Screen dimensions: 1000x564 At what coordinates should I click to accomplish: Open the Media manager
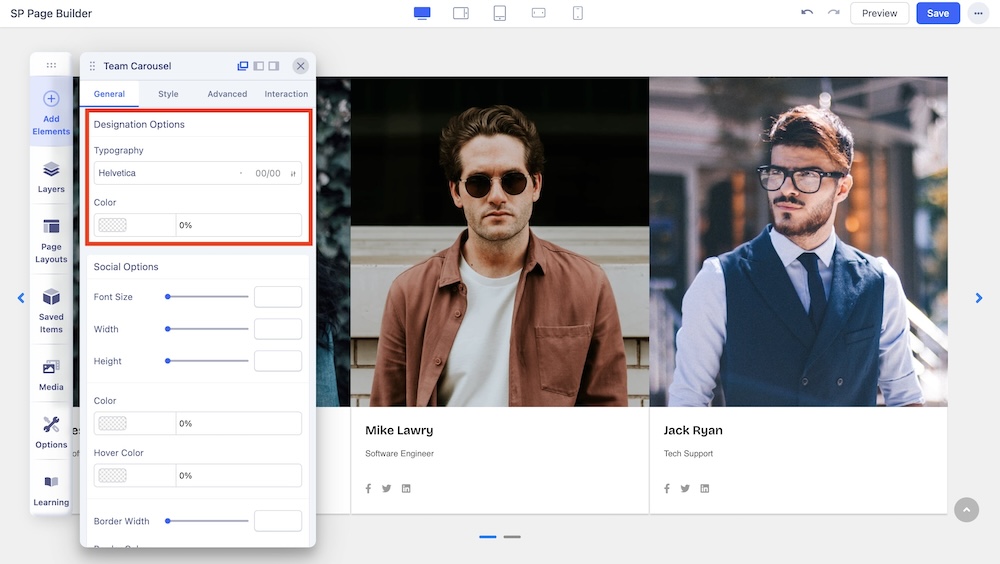point(51,373)
